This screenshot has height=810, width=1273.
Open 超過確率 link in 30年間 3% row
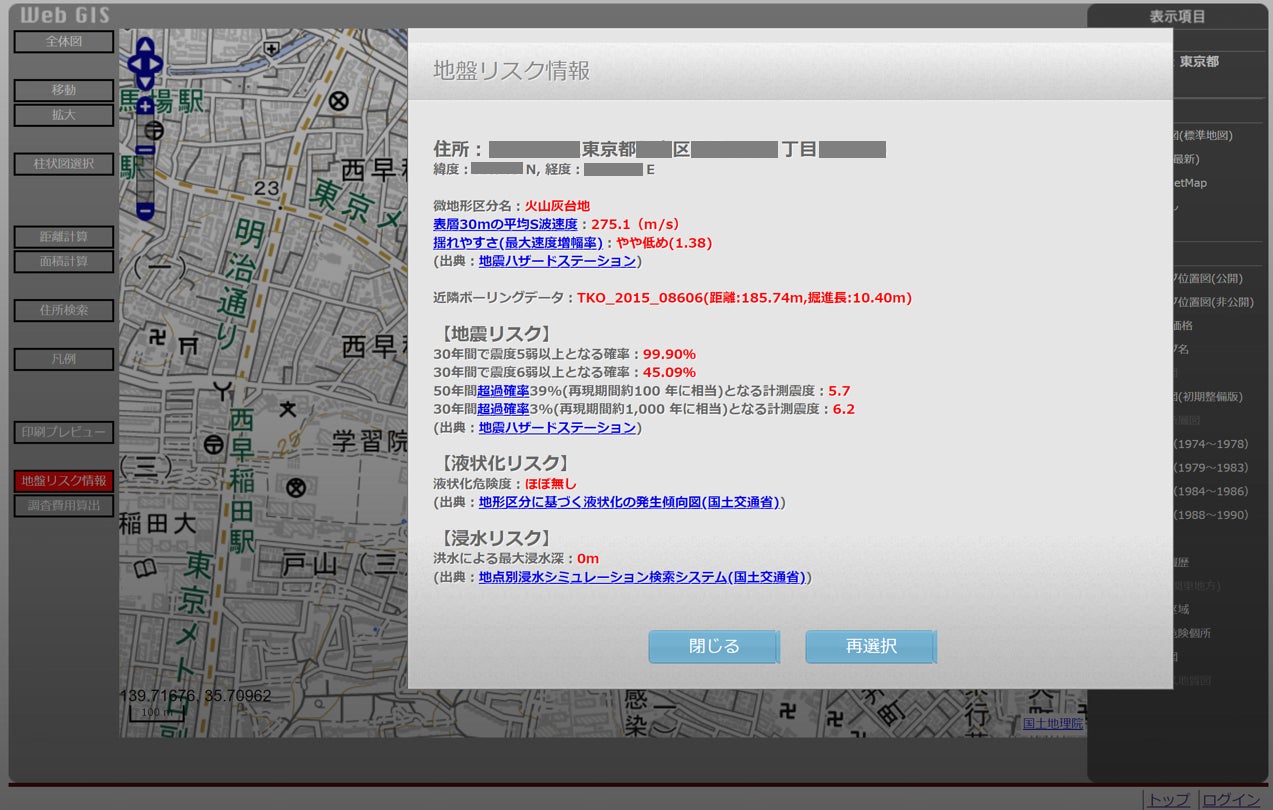503,409
